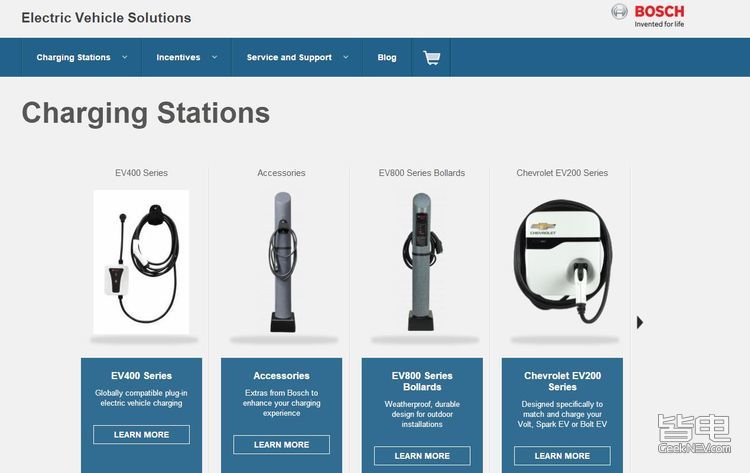Open the Chevrolet EV200 Series card heading

point(562,381)
